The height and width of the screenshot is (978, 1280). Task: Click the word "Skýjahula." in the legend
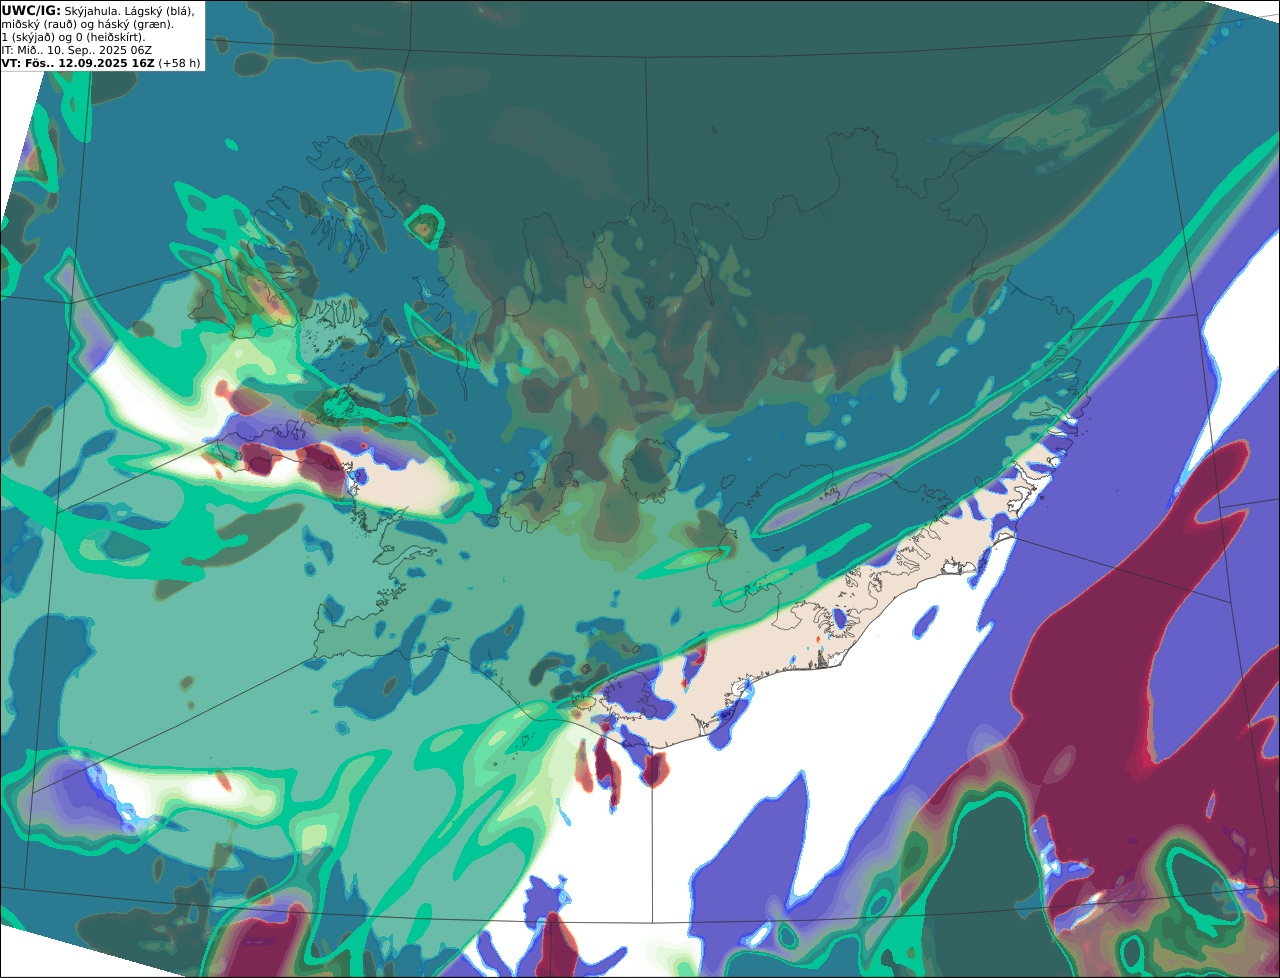(x=91, y=12)
